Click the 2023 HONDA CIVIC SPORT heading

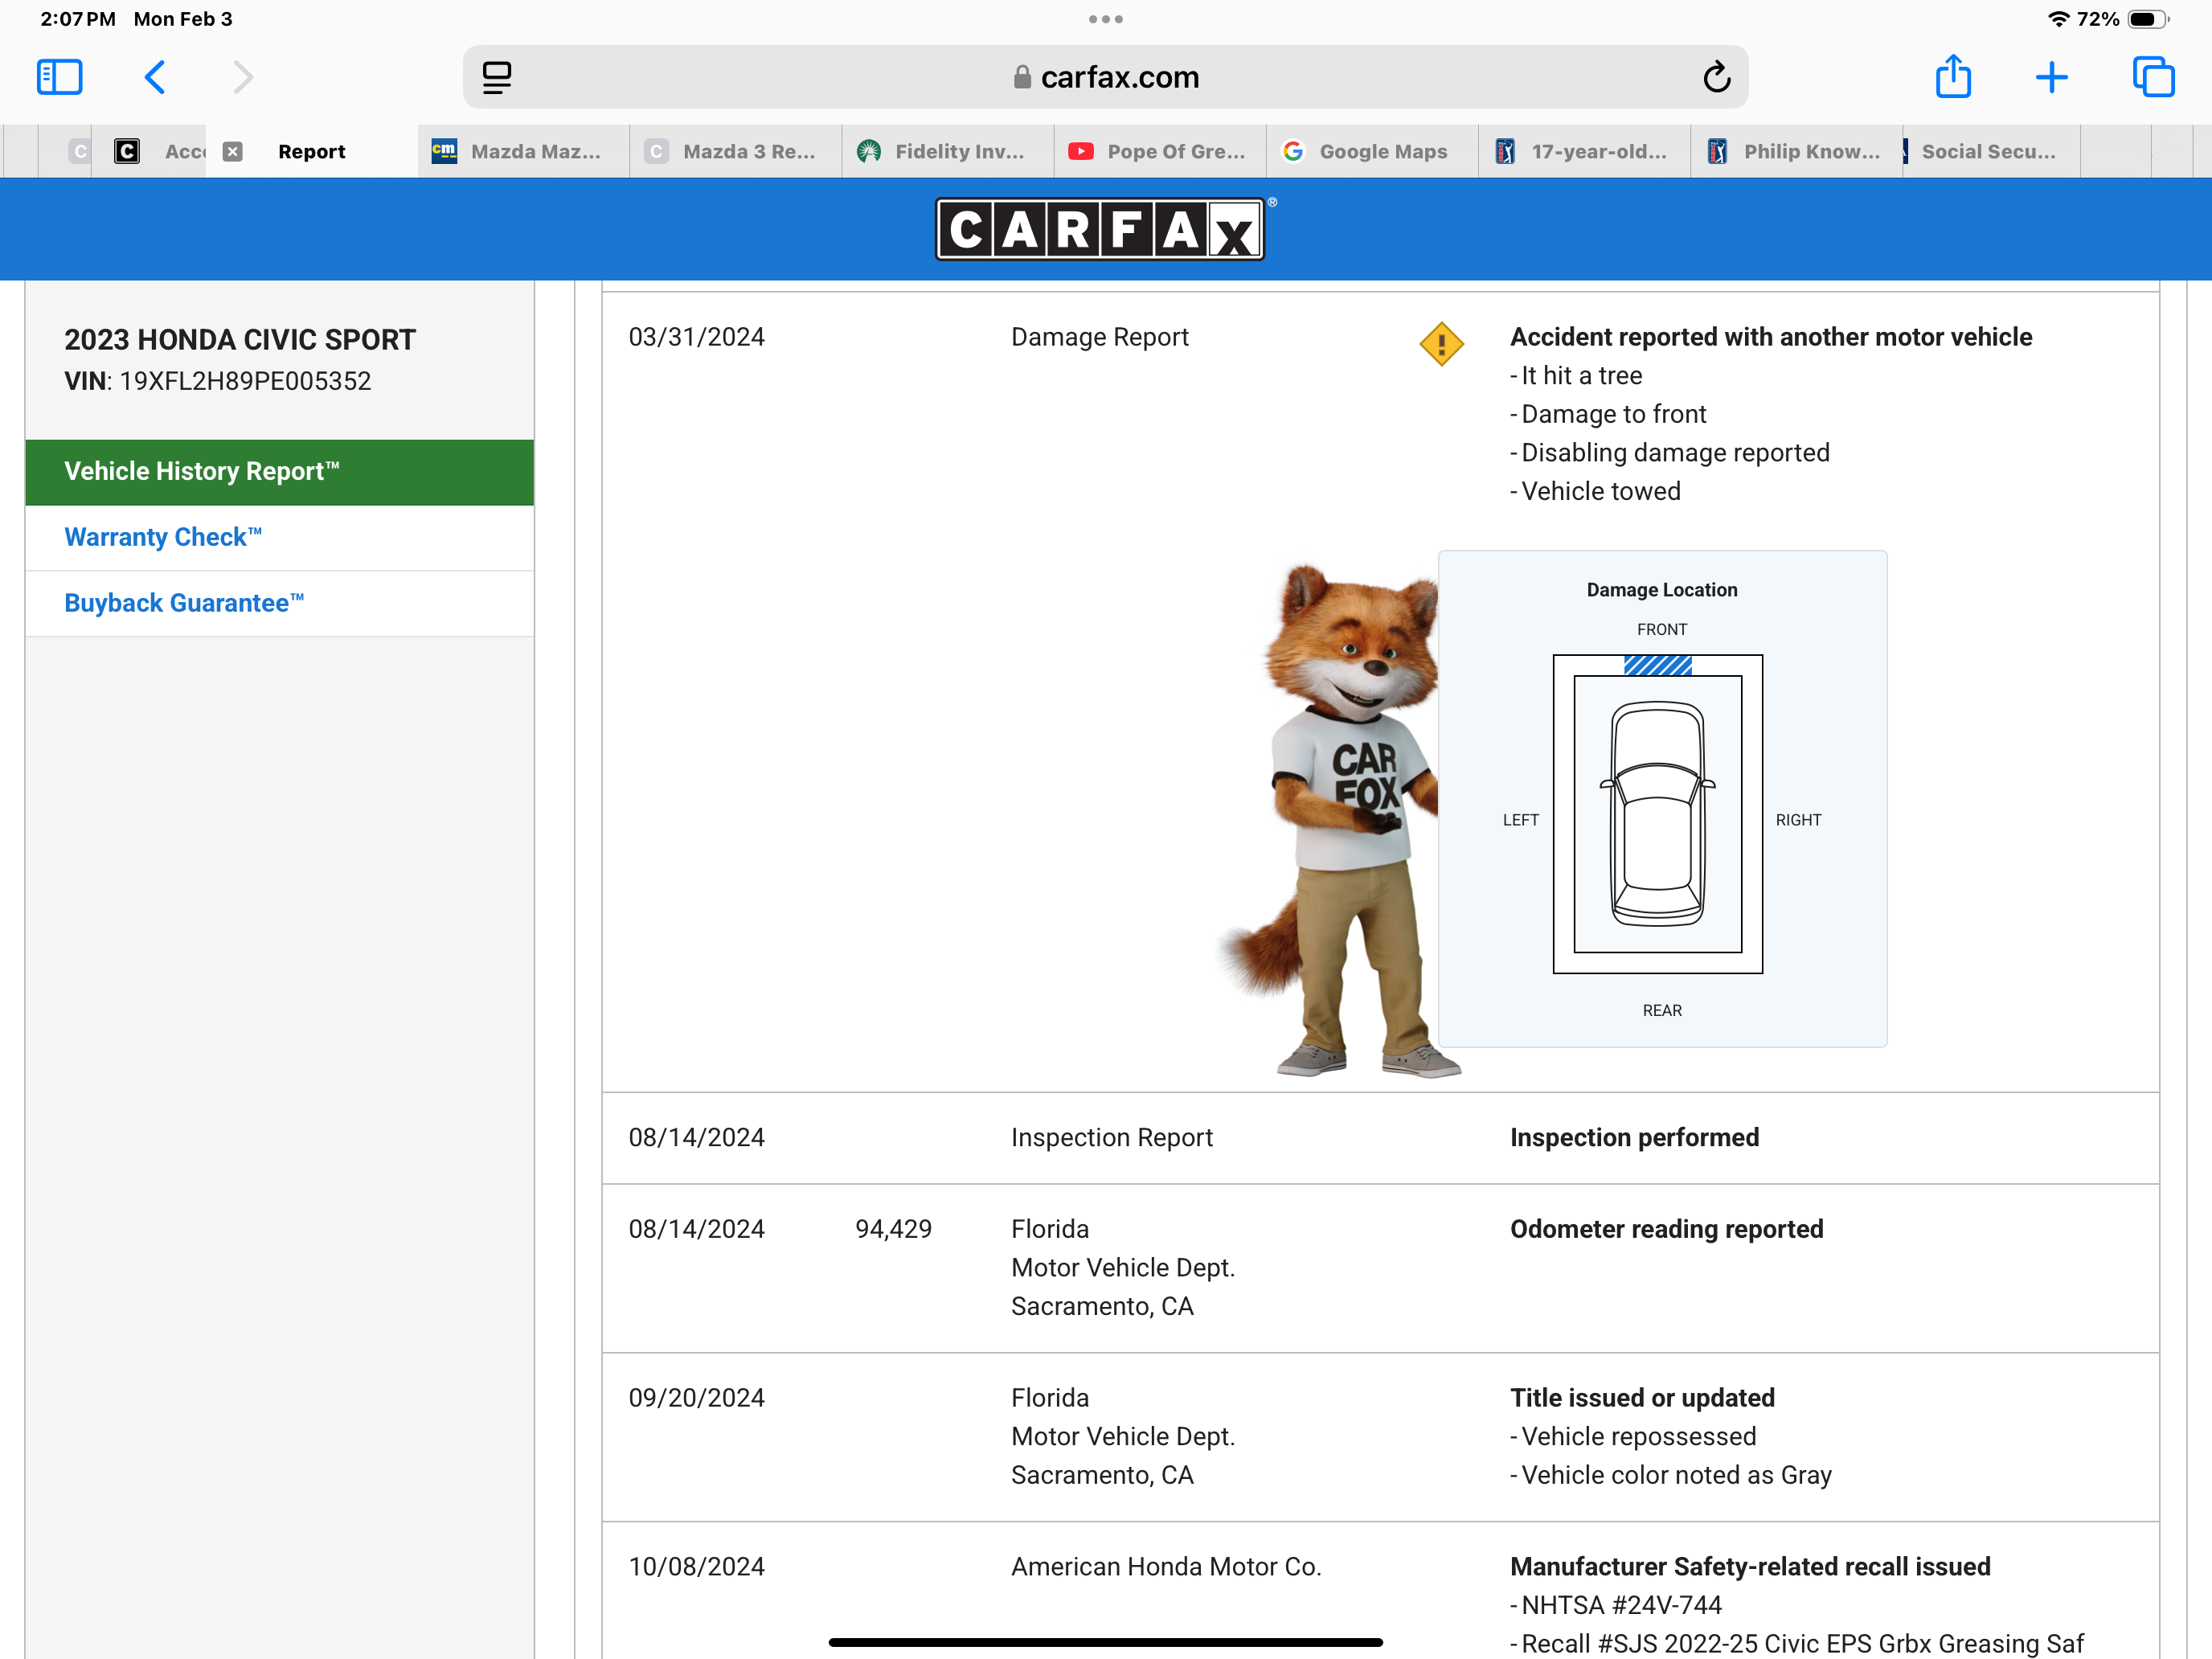click(240, 340)
